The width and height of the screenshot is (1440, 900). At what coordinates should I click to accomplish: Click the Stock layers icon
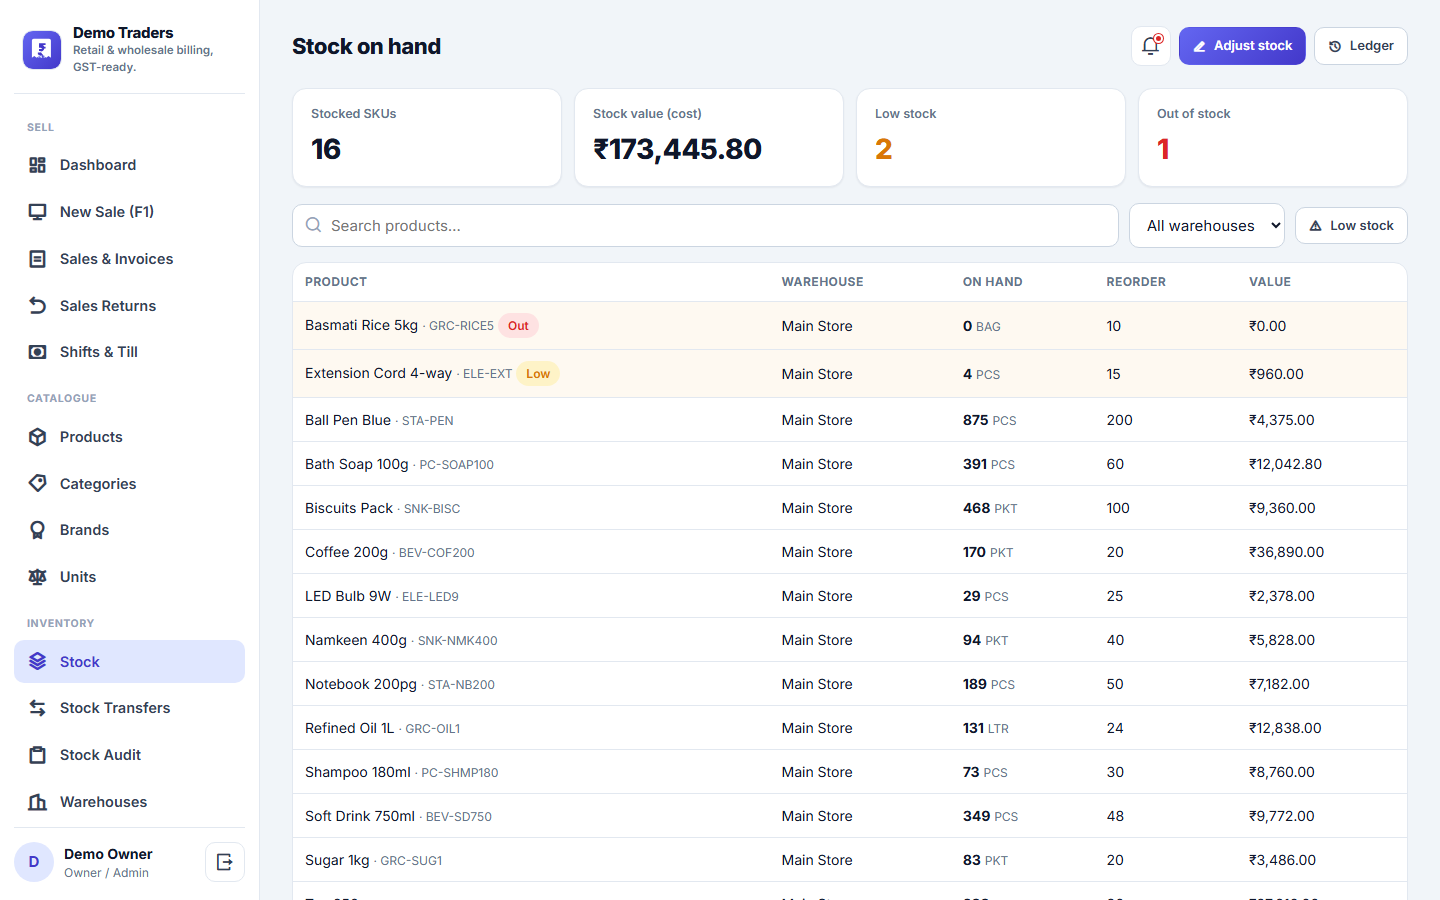tap(38, 662)
